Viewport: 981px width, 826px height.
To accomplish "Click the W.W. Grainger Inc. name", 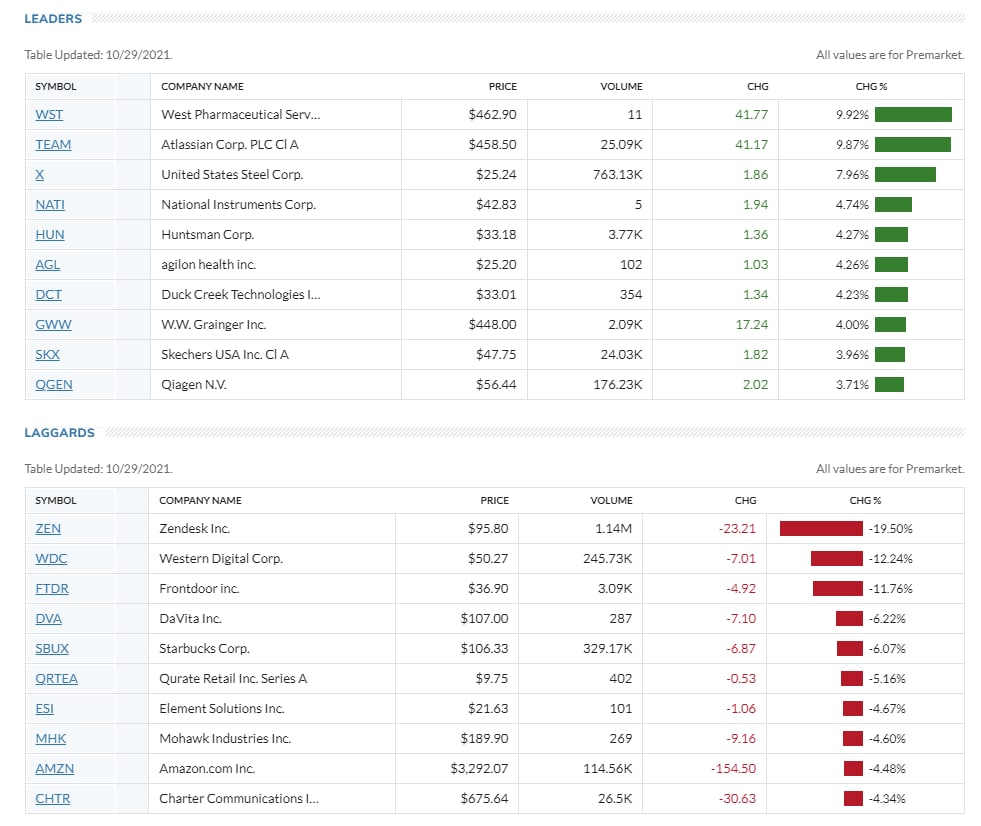I will [213, 325].
